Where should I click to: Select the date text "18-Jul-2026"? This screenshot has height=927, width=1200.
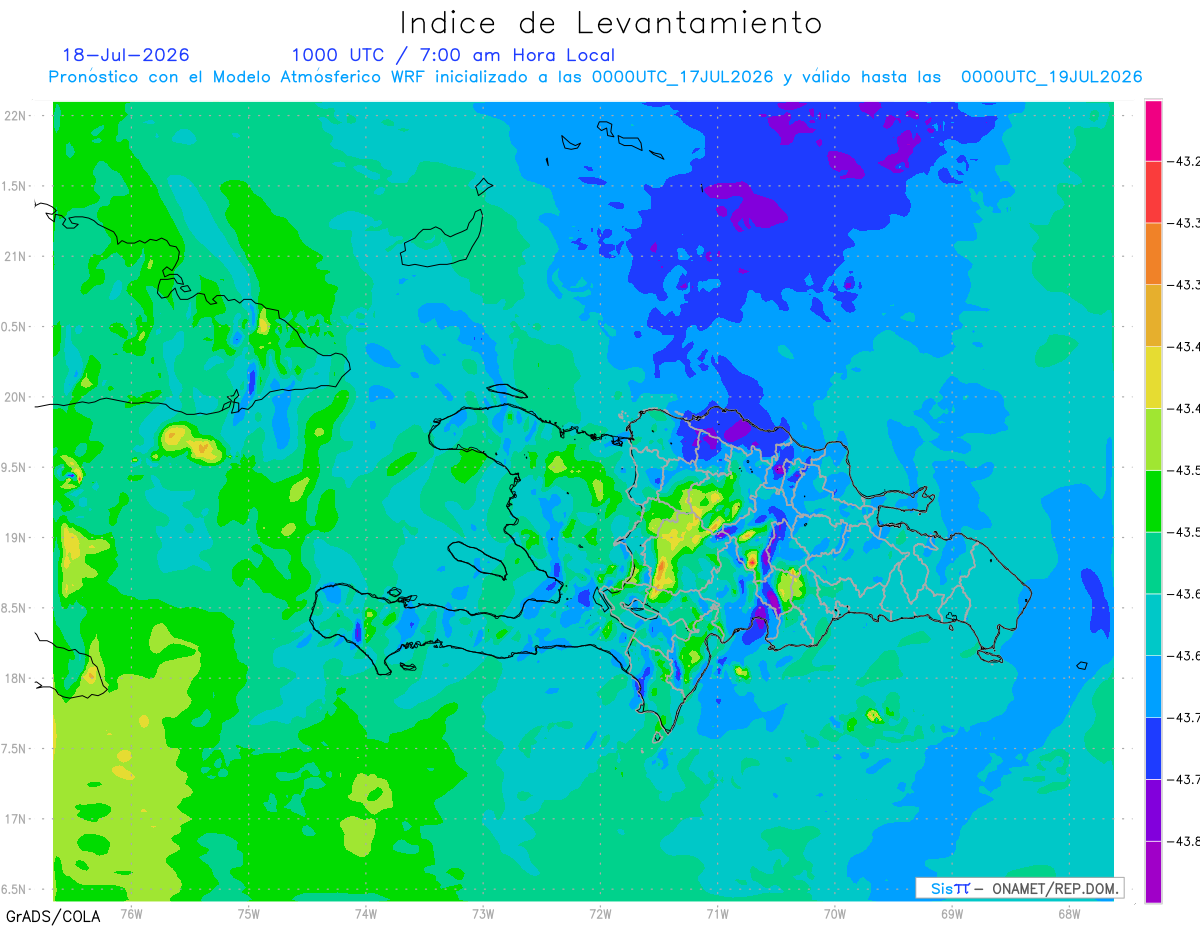[x=126, y=55]
